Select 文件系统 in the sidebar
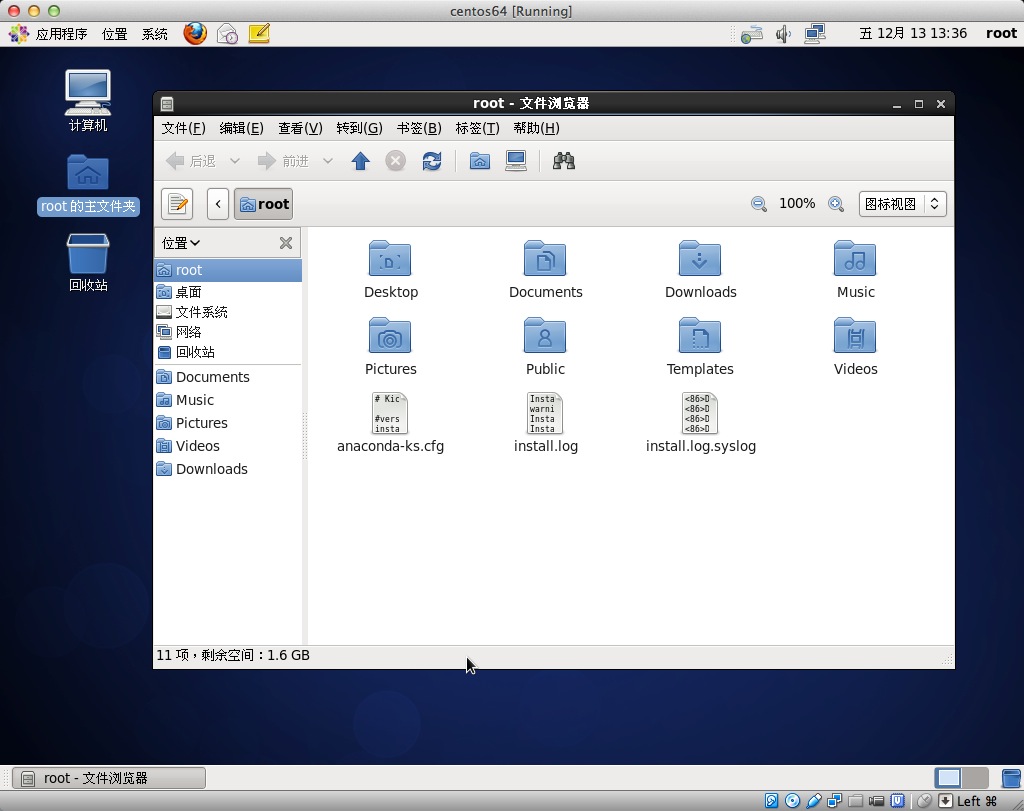This screenshot has height=811, width=1024. (201, 312)
